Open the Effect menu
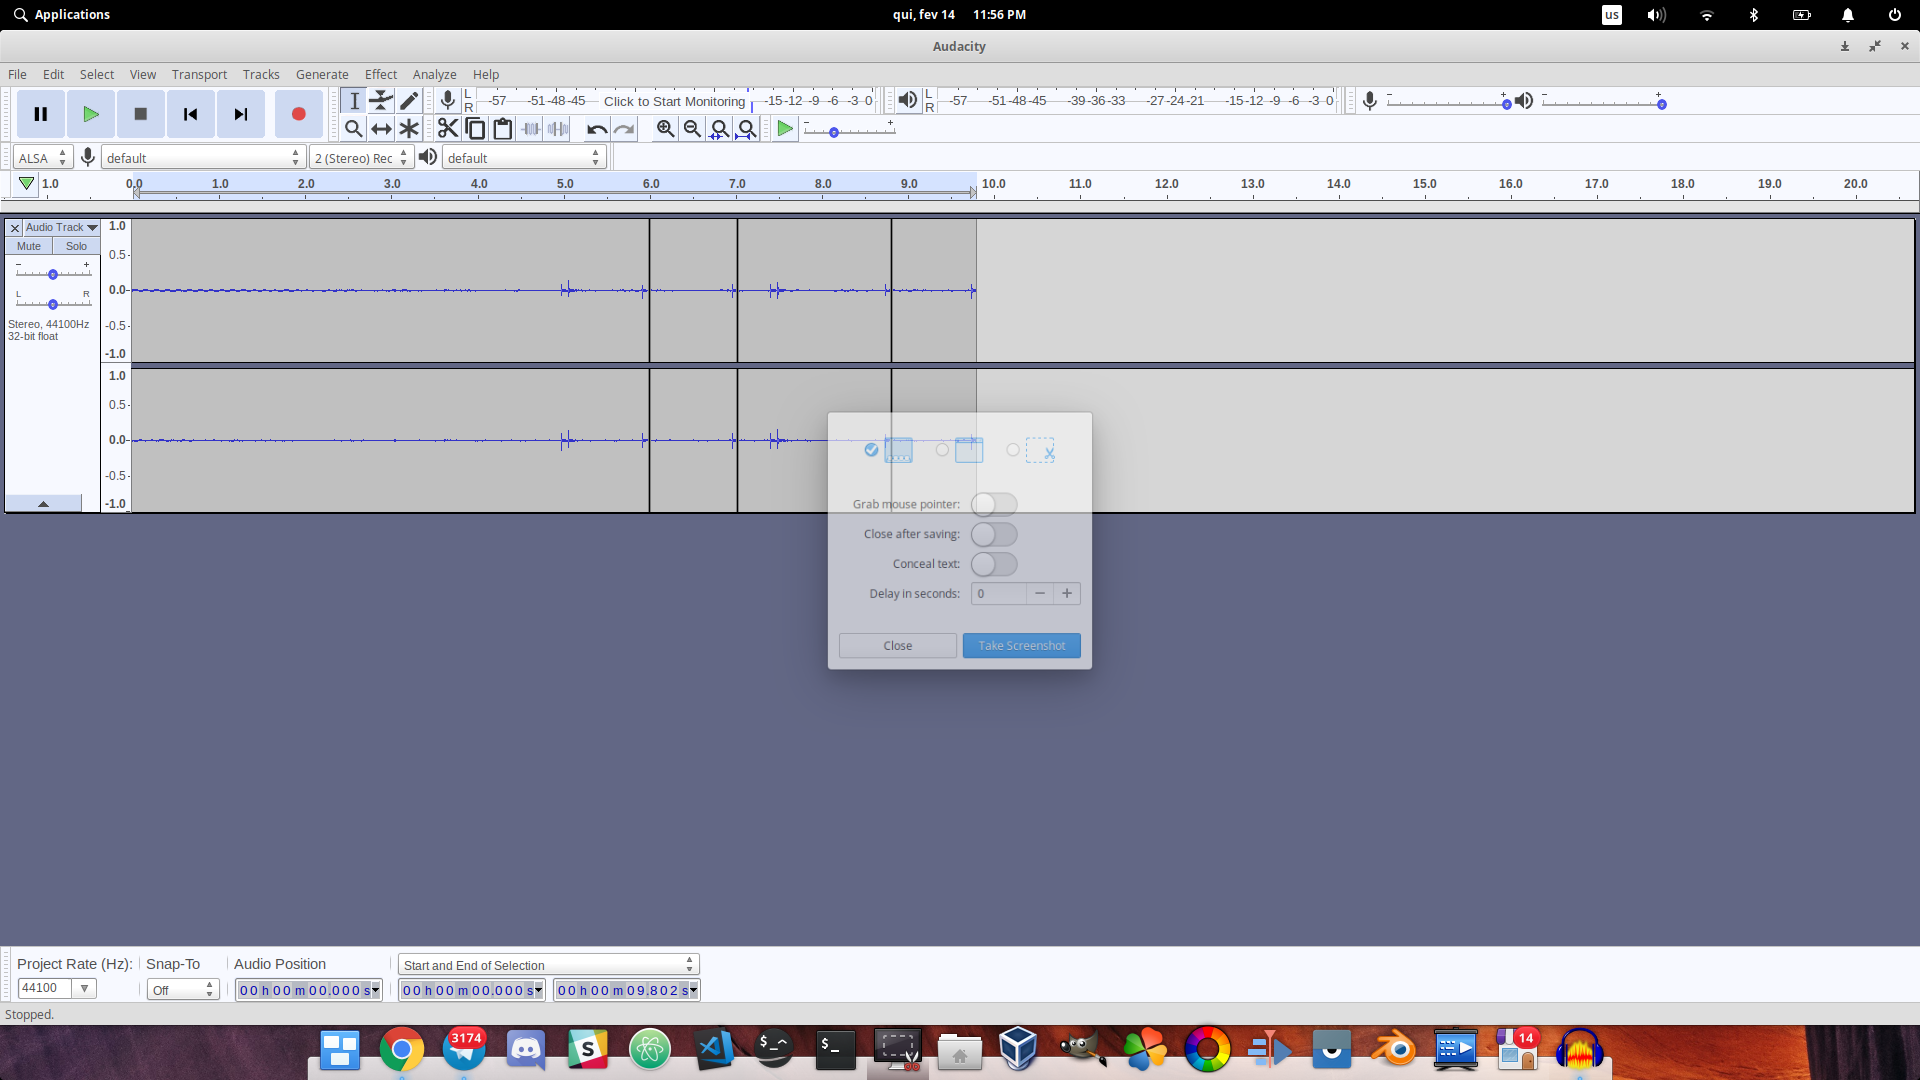This screenshot has height=1080, width=1920. (380, 74)
